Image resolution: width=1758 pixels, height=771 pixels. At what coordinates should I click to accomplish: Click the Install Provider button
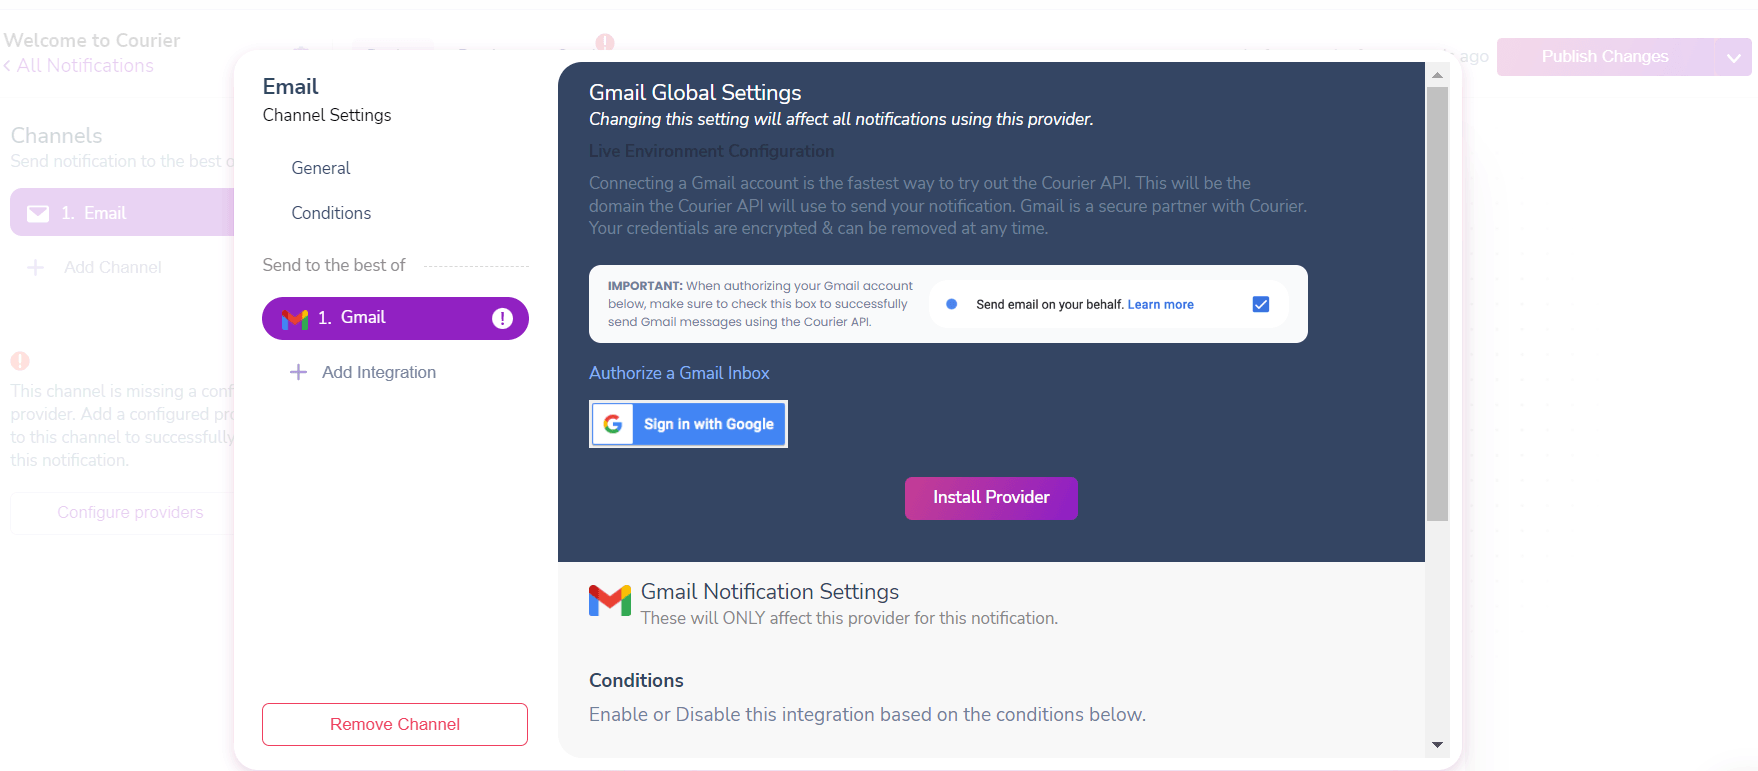[x=991, y=497]
